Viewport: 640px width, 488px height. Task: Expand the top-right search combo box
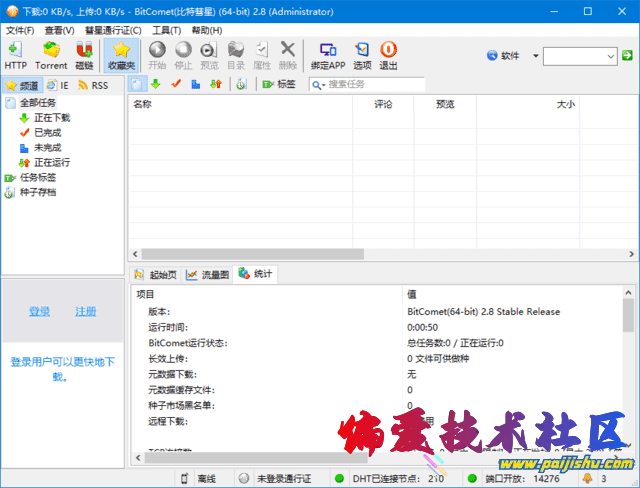pyautogui.click(x=611, y=56)
